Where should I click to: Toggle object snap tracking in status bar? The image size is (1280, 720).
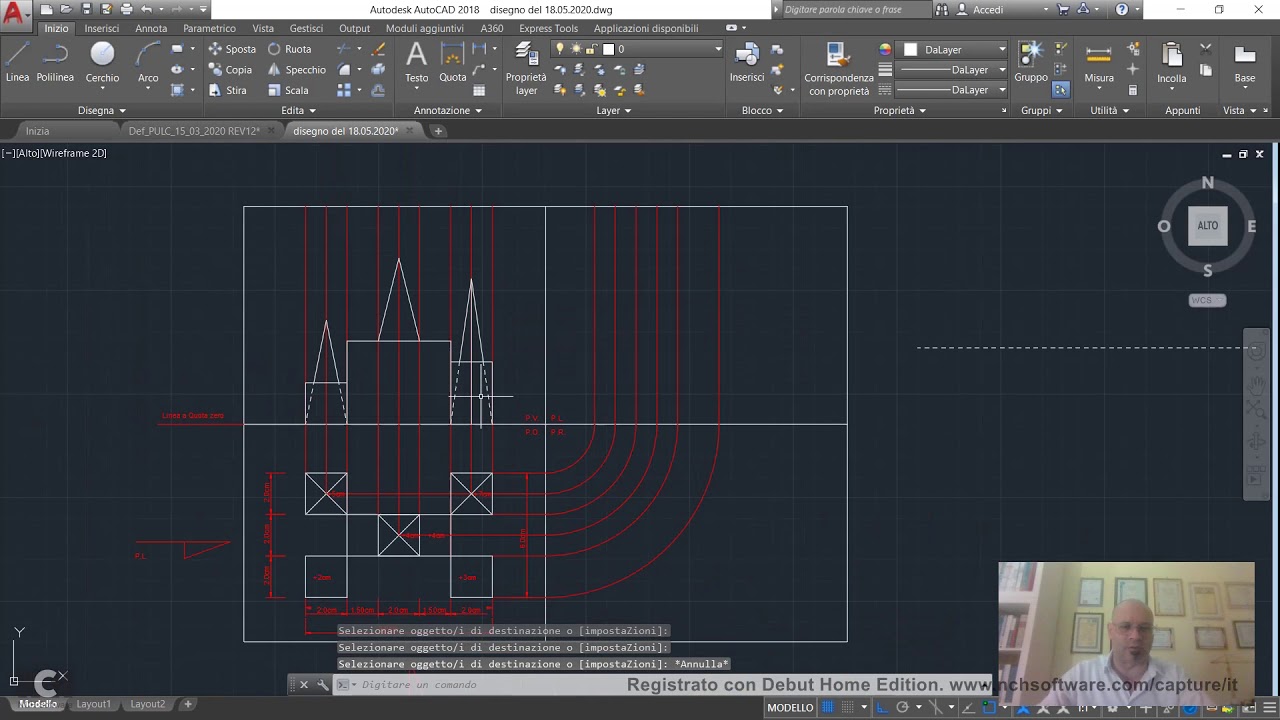pos(968,707)
